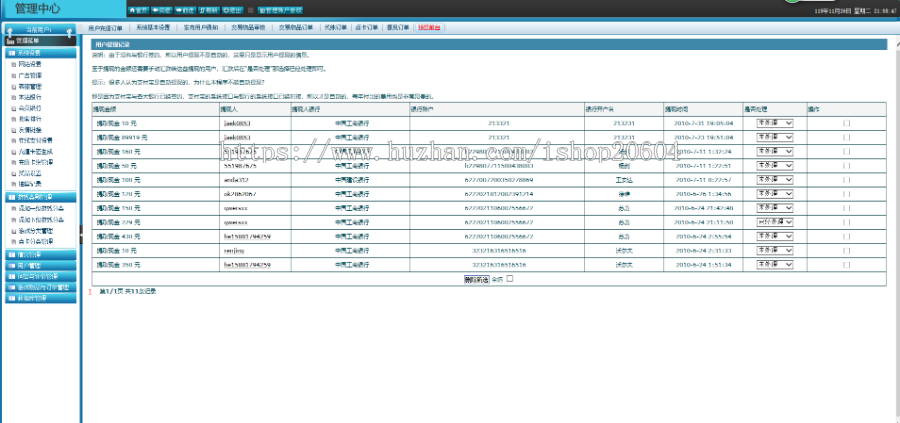Open the 点卡订单 tab
This screenshot has width=900, height=423.
(x=366, y=28)
